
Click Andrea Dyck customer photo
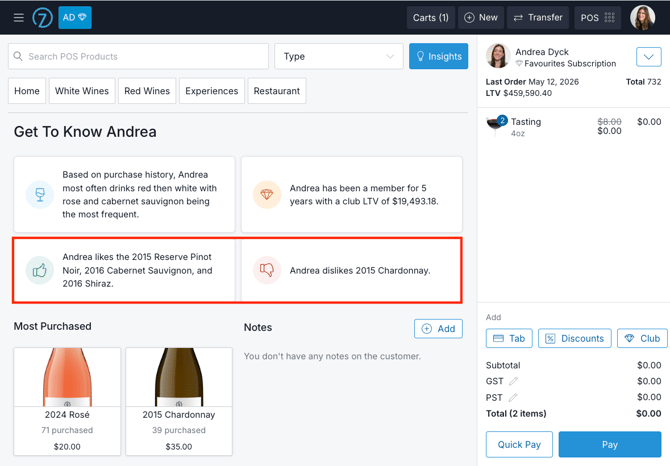(498, 56)
